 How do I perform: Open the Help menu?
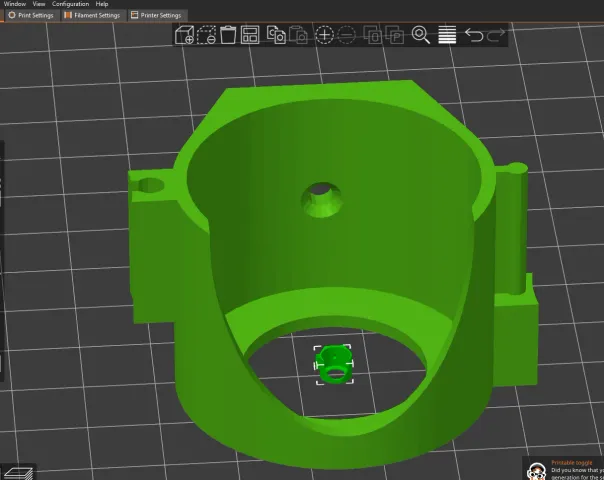(x=102, y=4)
